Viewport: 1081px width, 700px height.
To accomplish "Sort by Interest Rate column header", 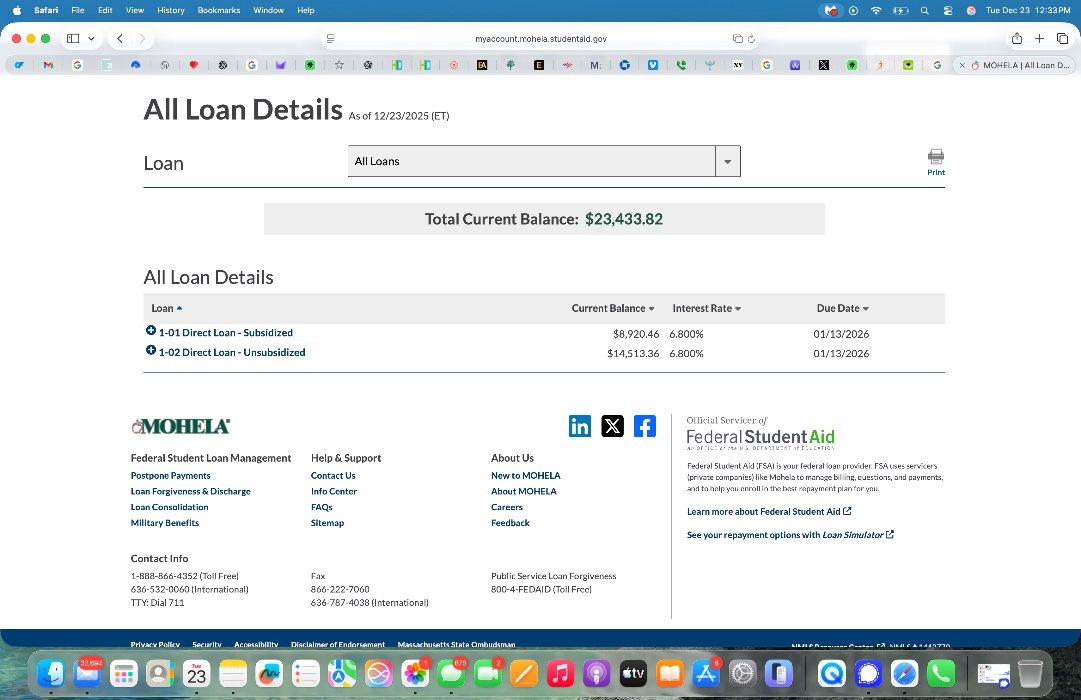I will click(x=706, y=308).
